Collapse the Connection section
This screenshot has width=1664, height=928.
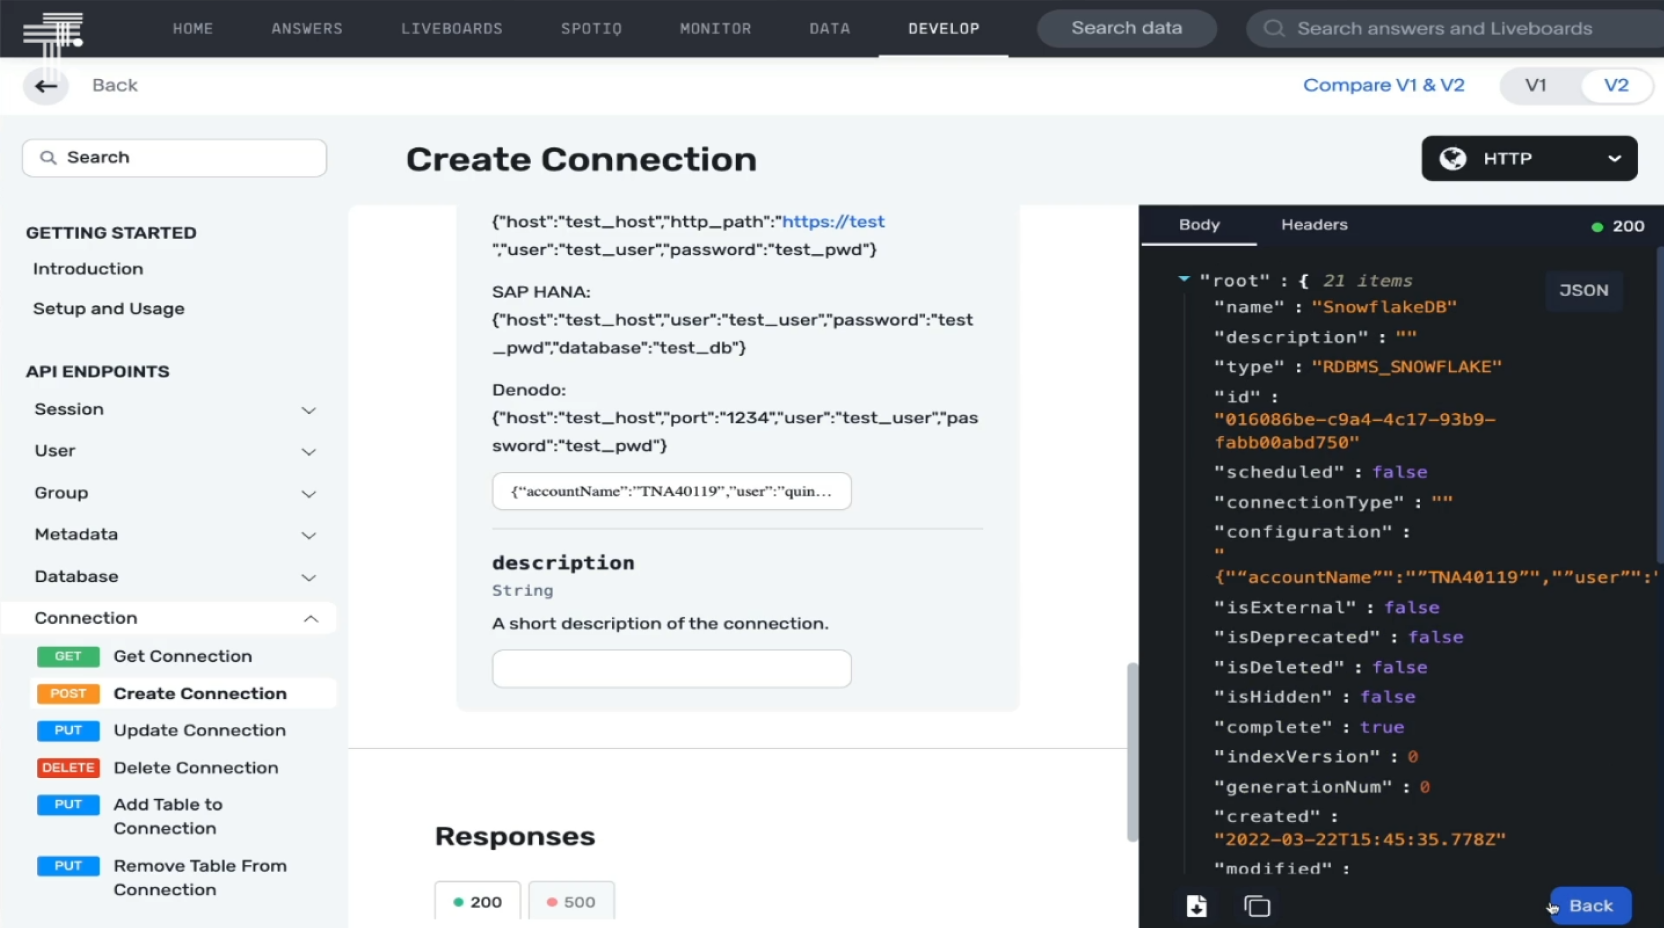pyautogui.click(x=310, y=618)
